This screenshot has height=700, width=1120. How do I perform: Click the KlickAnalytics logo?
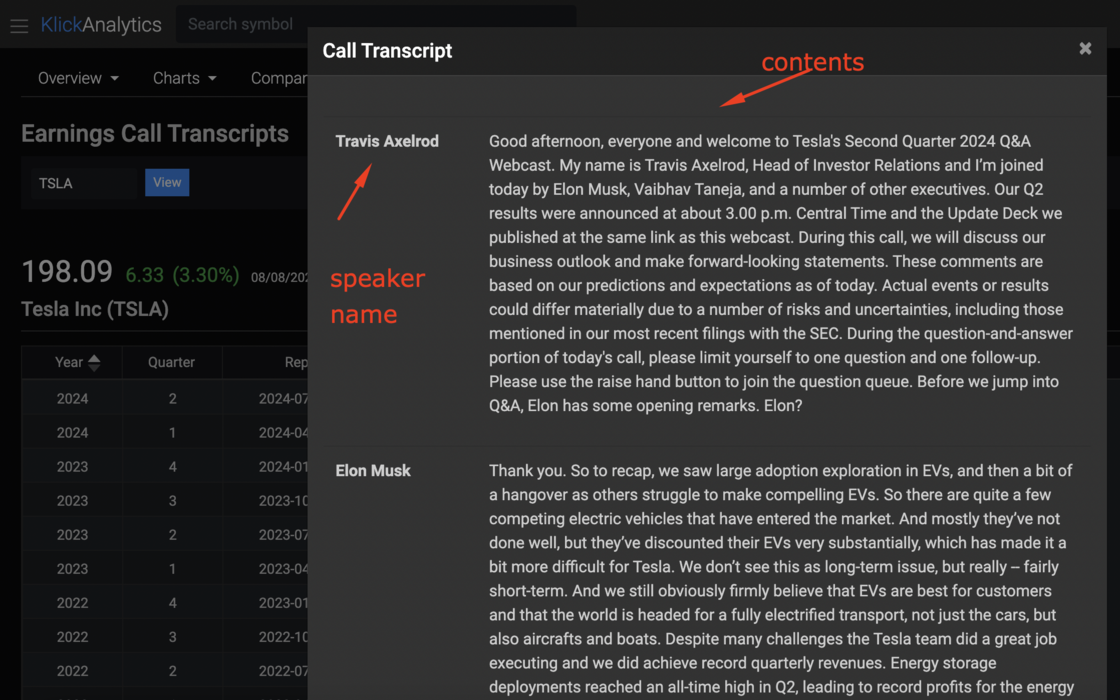[101, 25]
